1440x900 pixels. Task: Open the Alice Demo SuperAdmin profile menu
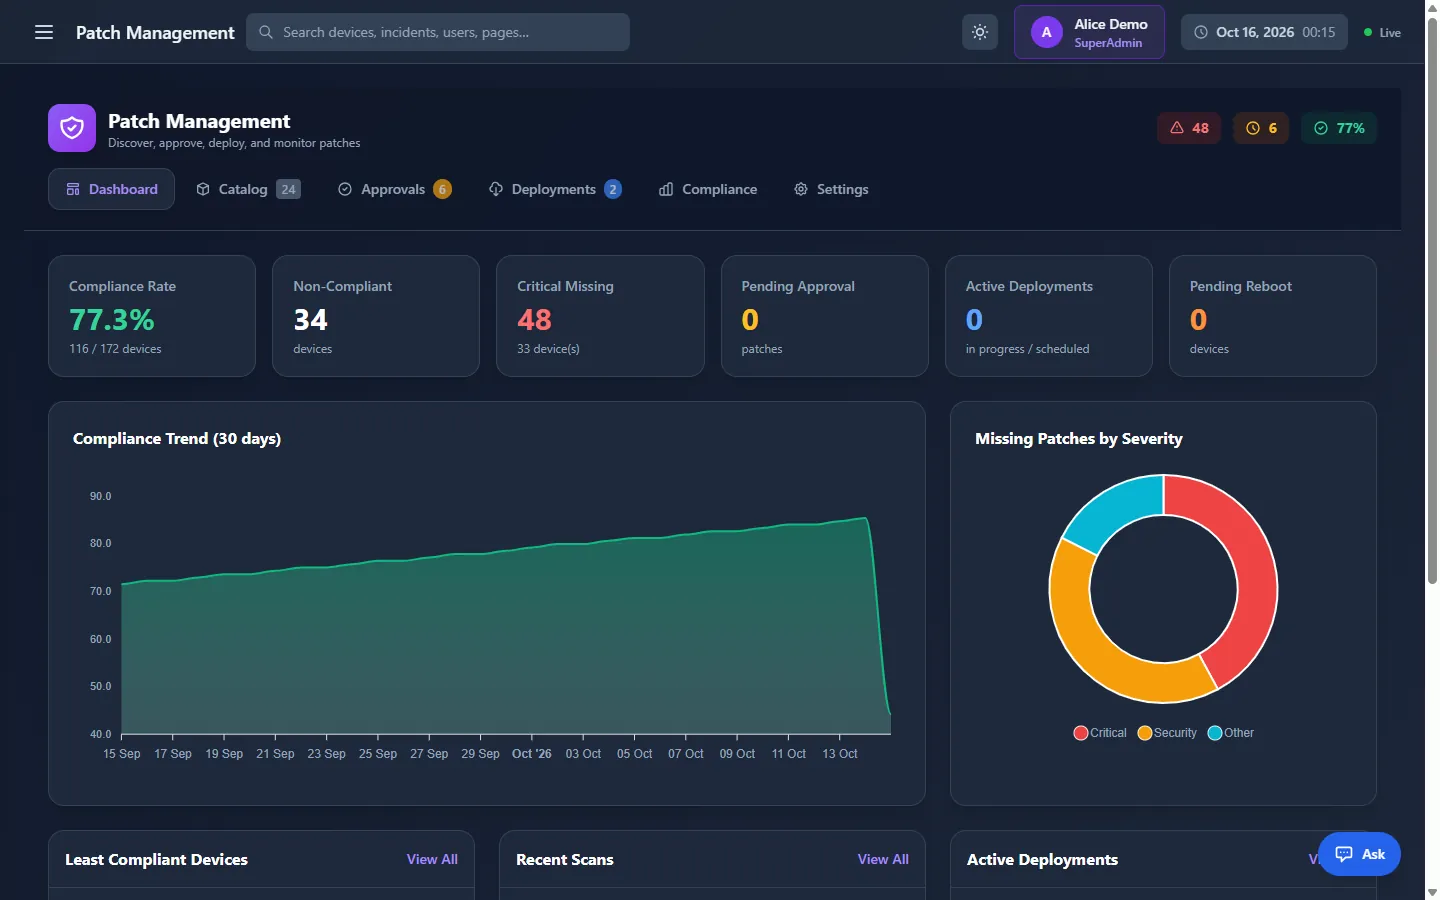[x=1089, y=32]
